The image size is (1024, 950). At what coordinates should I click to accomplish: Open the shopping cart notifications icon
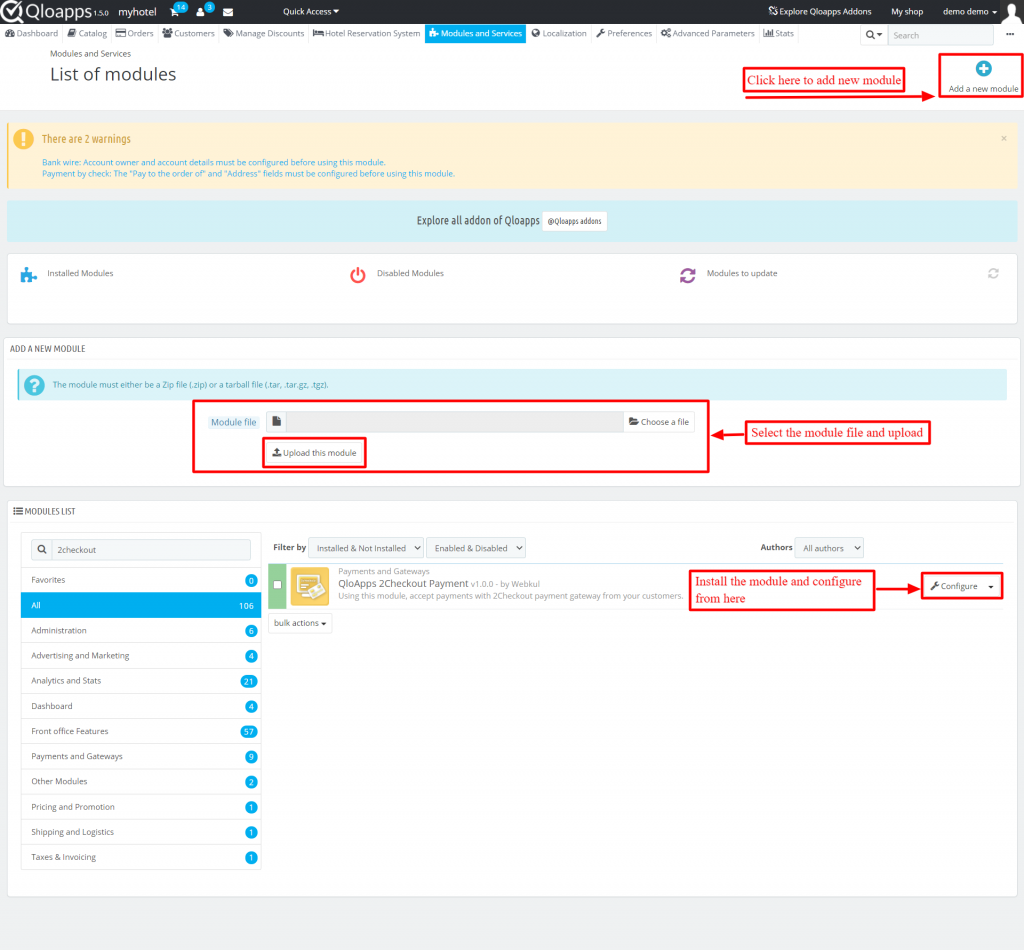tap(175, 12)
